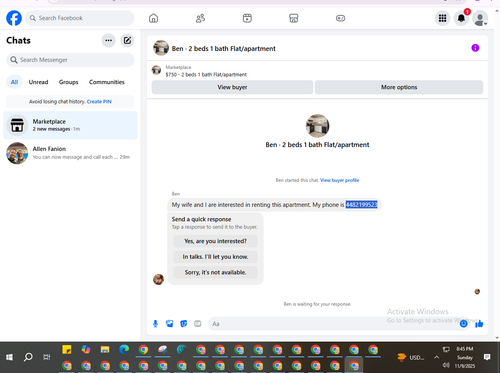Viewport: 500px width, 373px height.
Task: Click listing thumbnail in chat header
Action: pos(161,48)
